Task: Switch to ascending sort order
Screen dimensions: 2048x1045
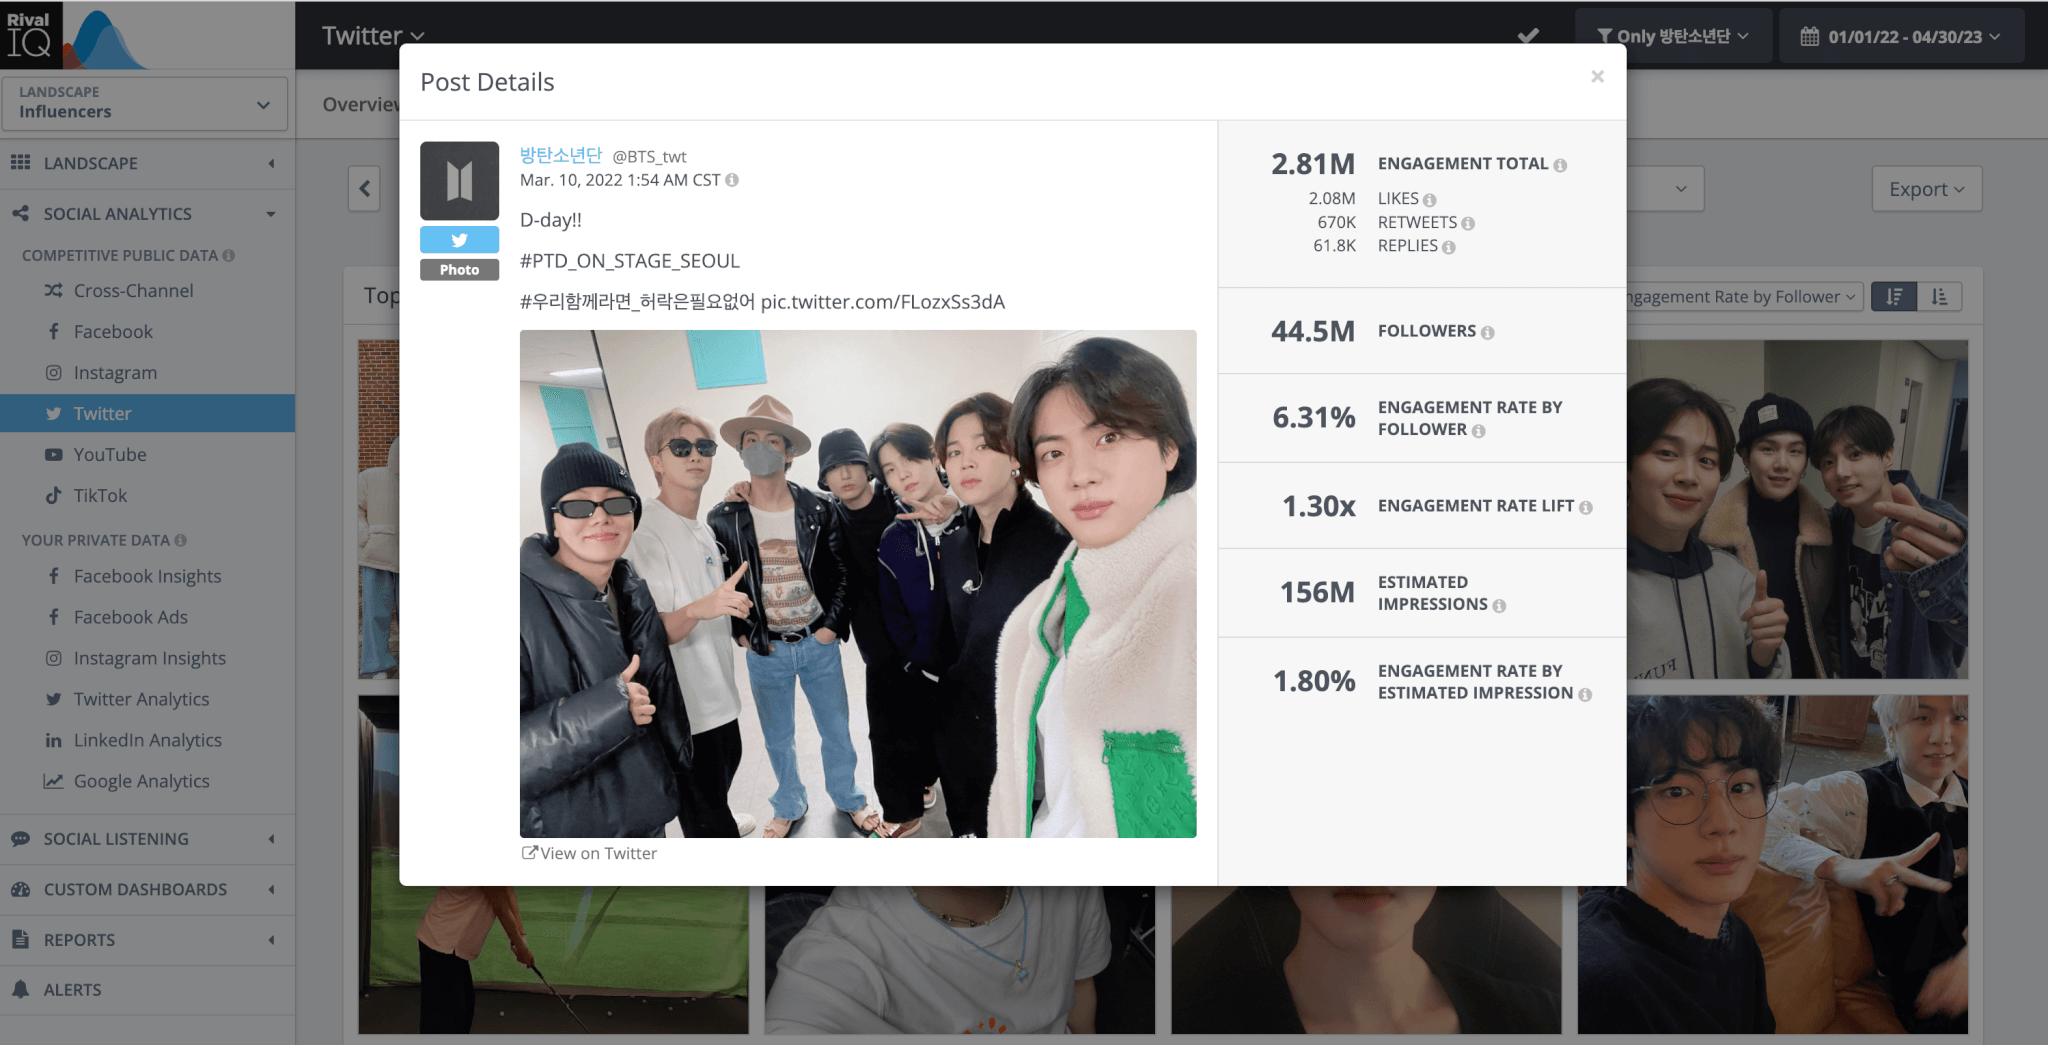Action: (1939, 296)
